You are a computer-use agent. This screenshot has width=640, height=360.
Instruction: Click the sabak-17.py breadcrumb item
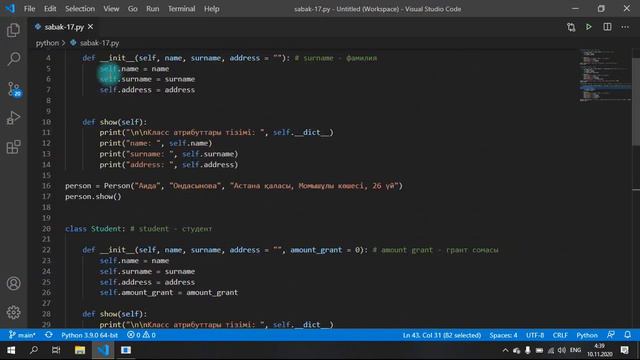pos(95,43)
